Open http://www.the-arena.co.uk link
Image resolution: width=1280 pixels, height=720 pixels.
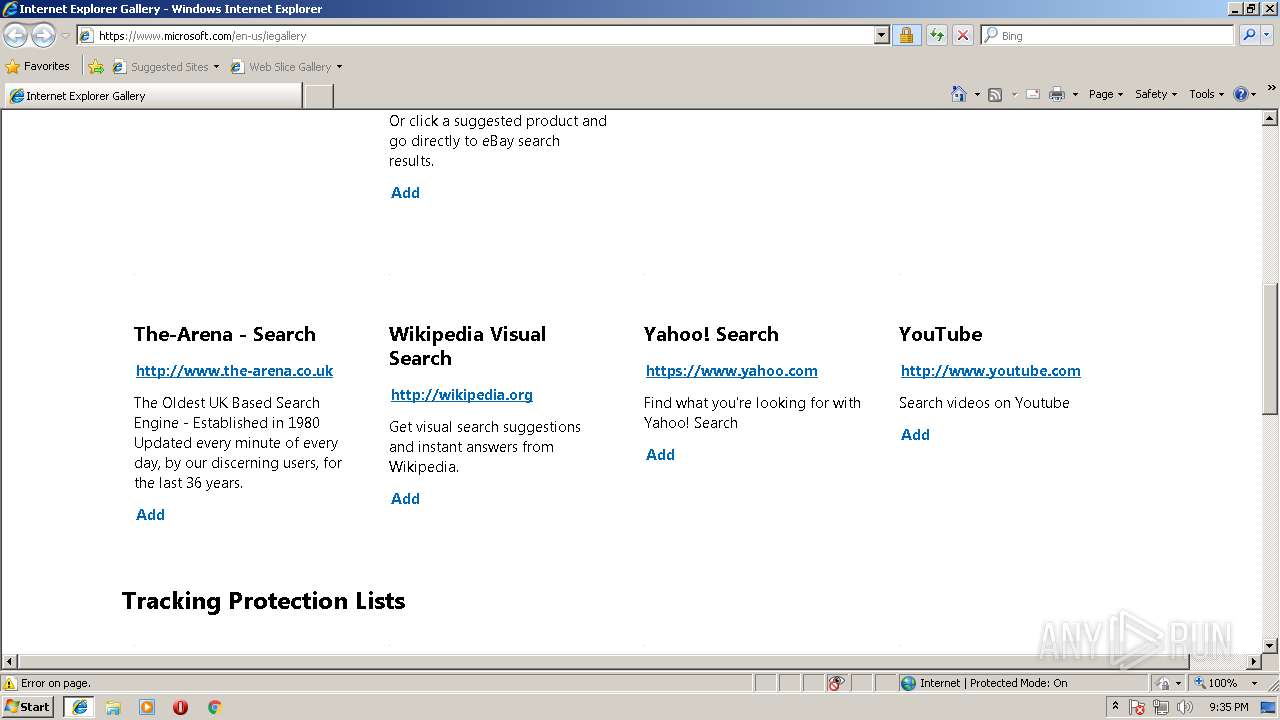(234, 371)
